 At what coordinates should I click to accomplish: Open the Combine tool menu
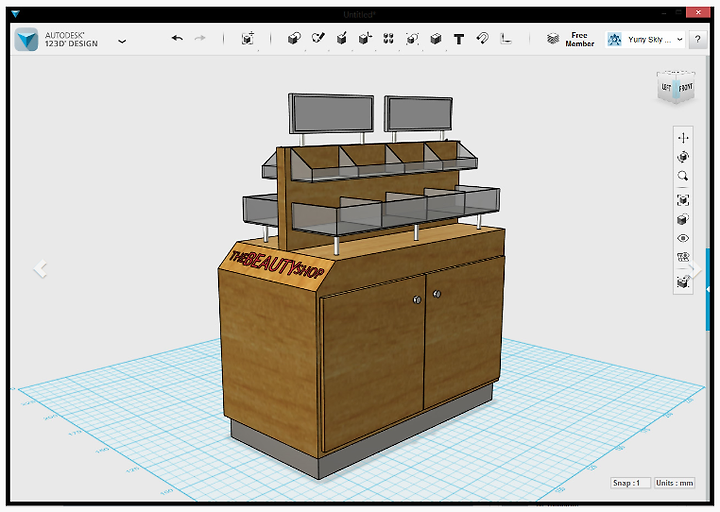pyautogui.click(x=436, y=39)
